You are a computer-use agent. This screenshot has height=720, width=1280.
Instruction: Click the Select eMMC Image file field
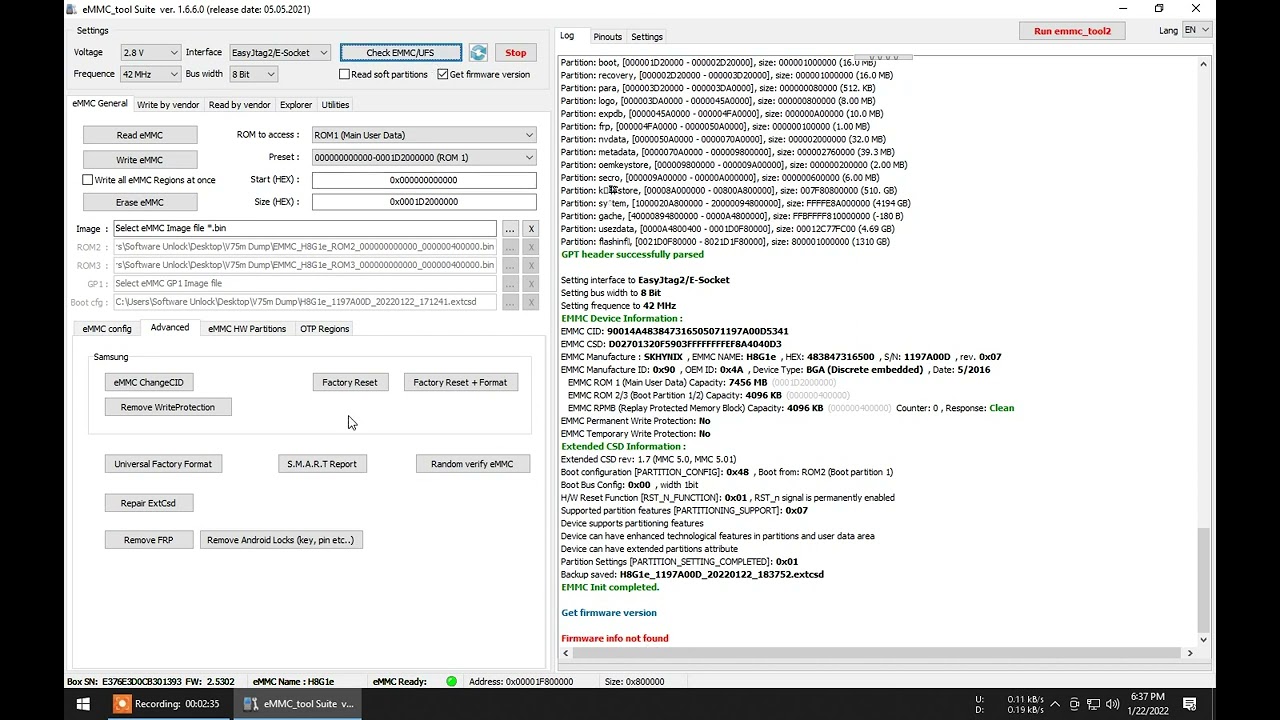305,228
